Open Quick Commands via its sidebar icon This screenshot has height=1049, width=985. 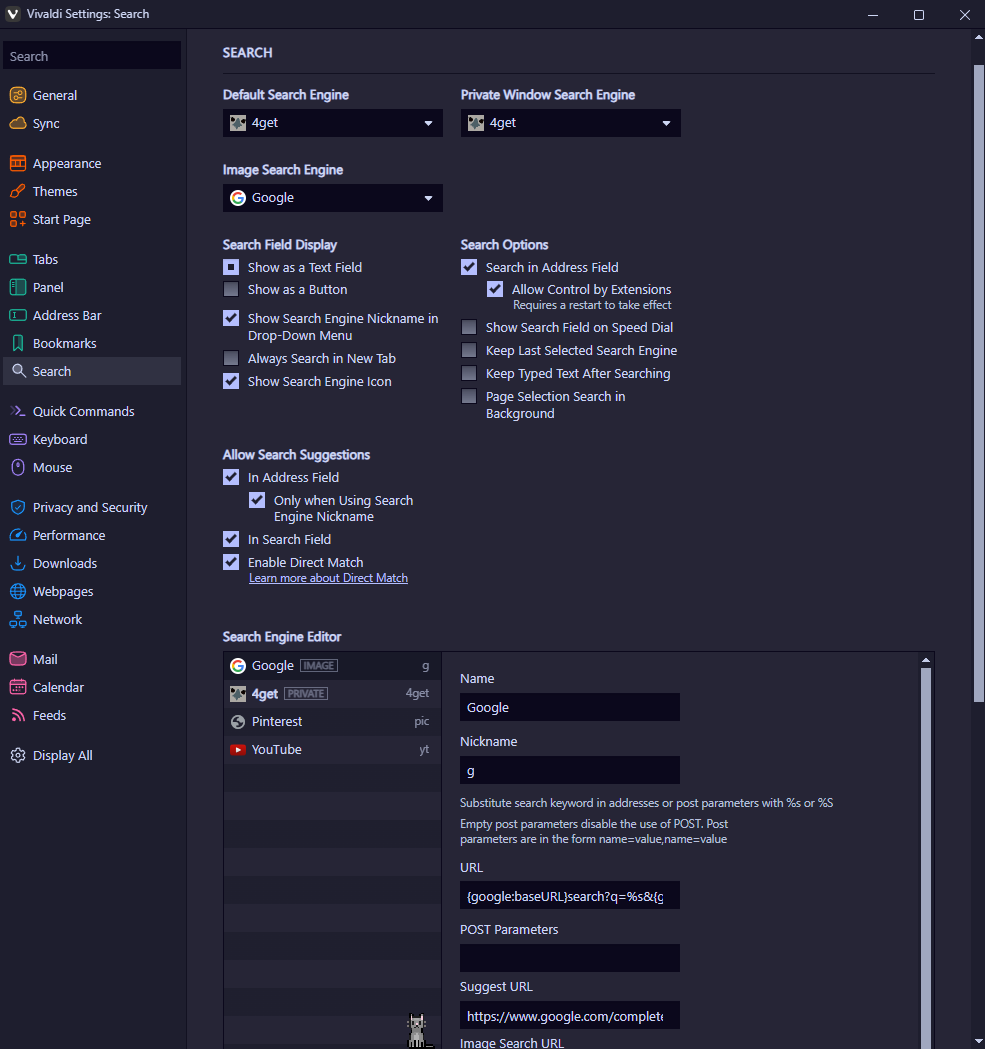[17, 411]
